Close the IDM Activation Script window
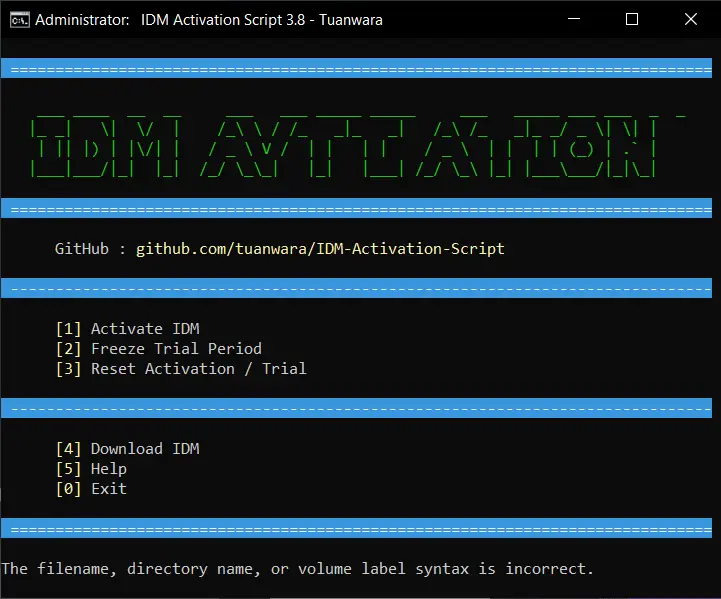The image size is (721, 599). click(691, 19)
